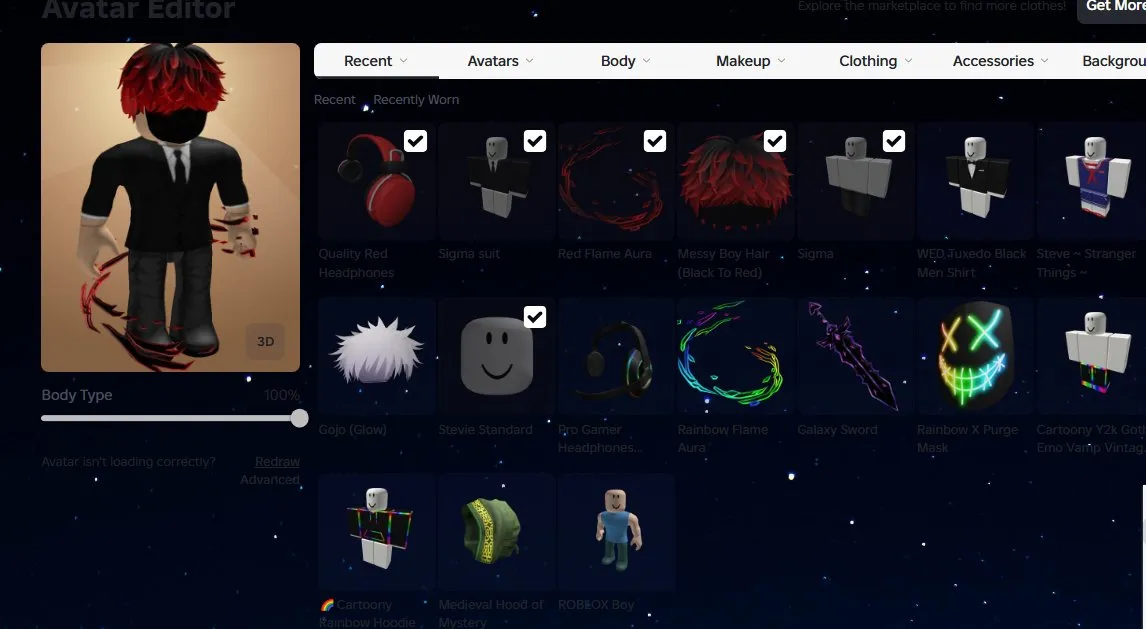Expand the Clothing dropdown chevron
The width and height of the screenshot is (1146, 629).
(x=908, y=61)
